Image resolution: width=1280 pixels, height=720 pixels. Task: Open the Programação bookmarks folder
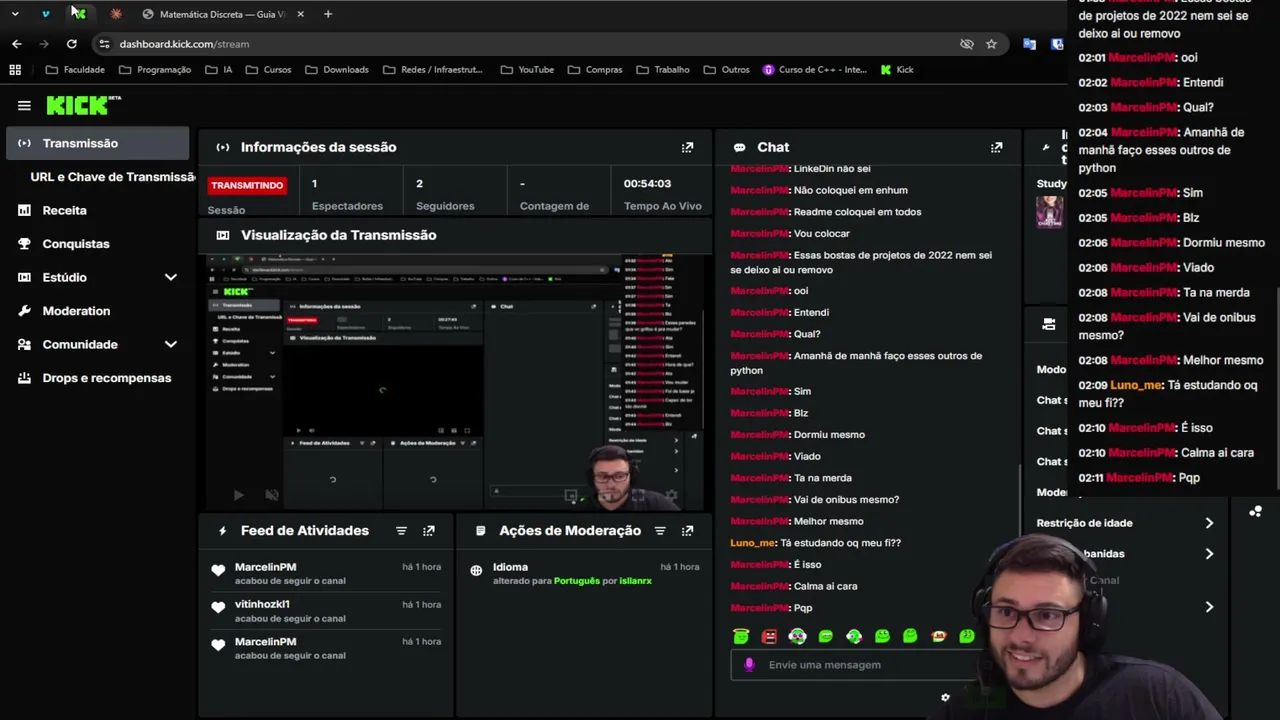click(154, 70)
